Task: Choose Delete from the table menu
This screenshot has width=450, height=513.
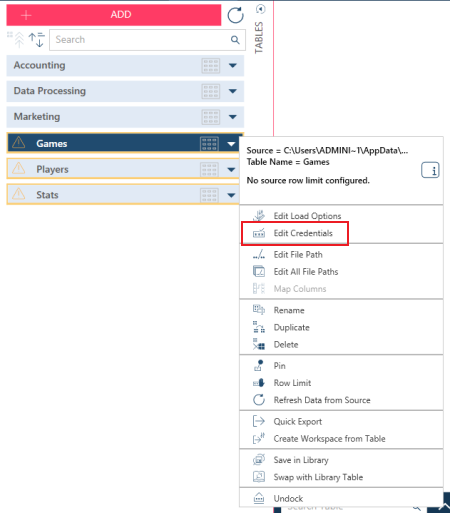Action: (x=341, y=344)
